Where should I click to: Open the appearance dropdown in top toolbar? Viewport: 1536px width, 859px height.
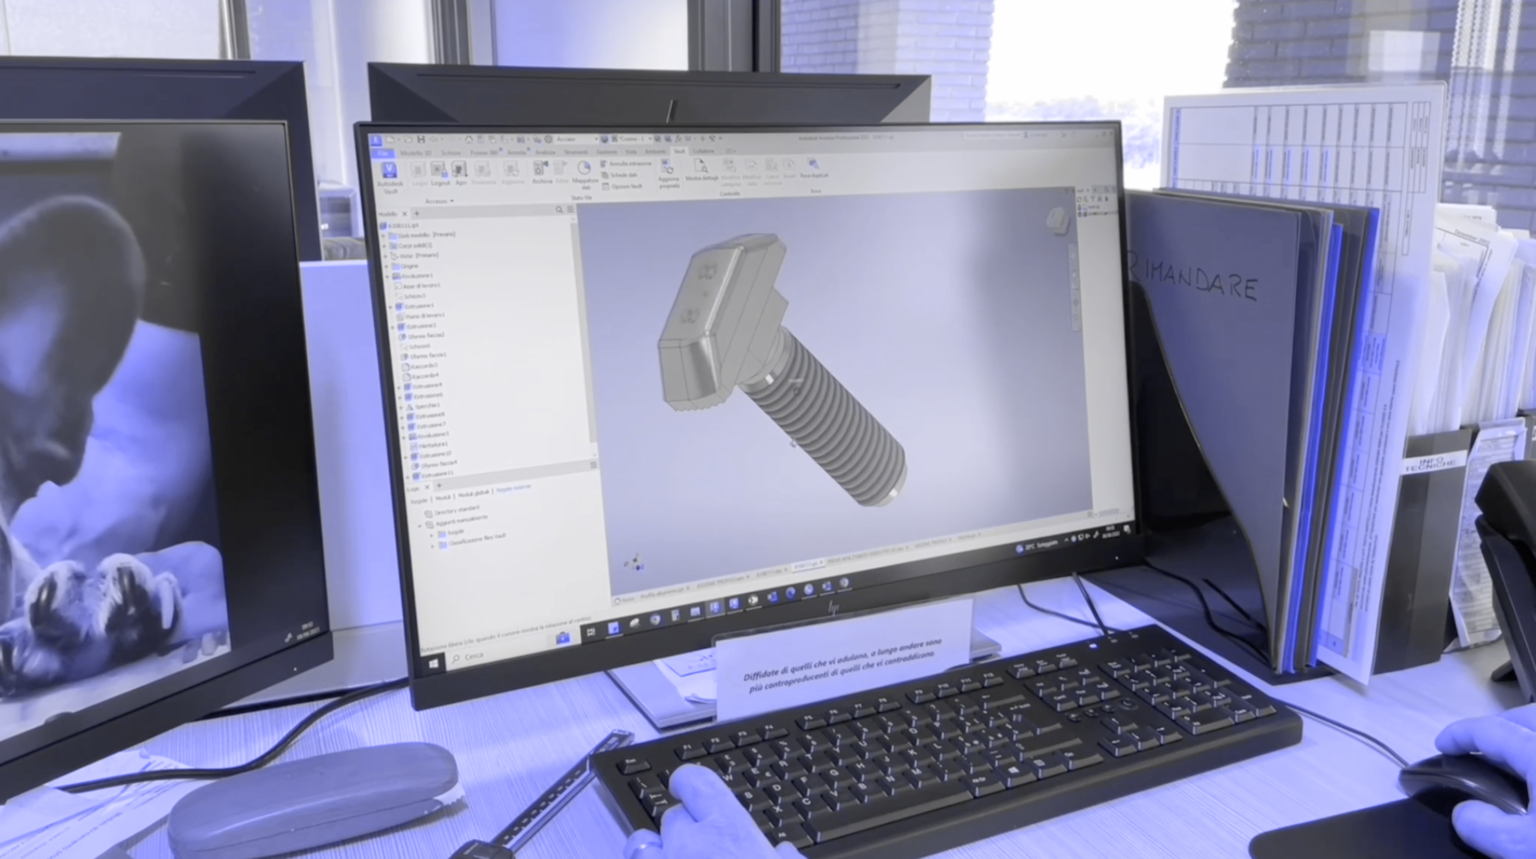[630, 139]
